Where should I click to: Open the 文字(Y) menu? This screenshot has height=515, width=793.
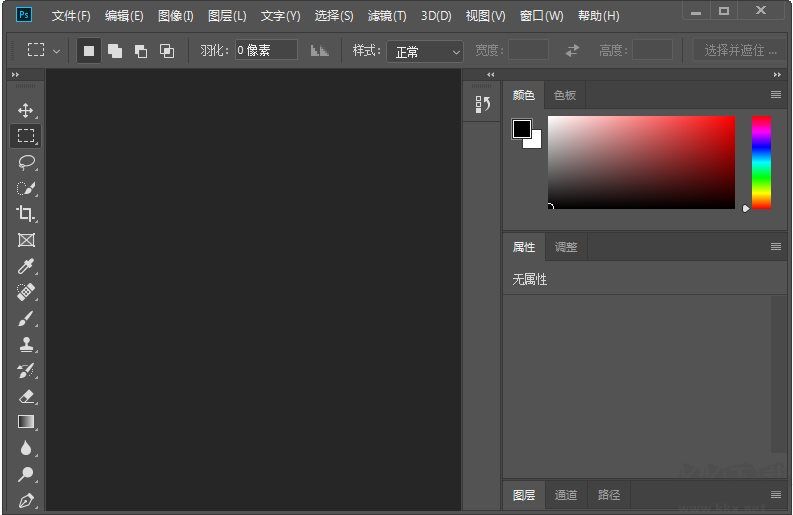point(280,16)
